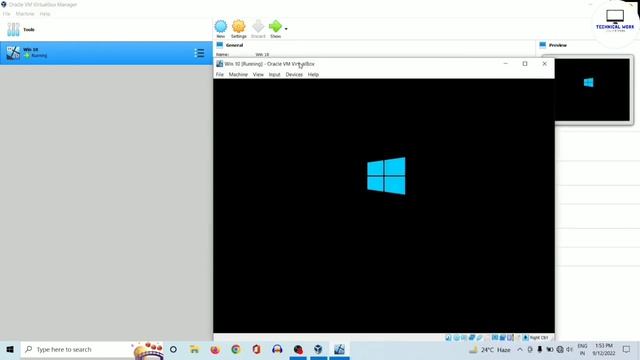
Task: Launch Office from the taskbar
Action: click(256, 350)
